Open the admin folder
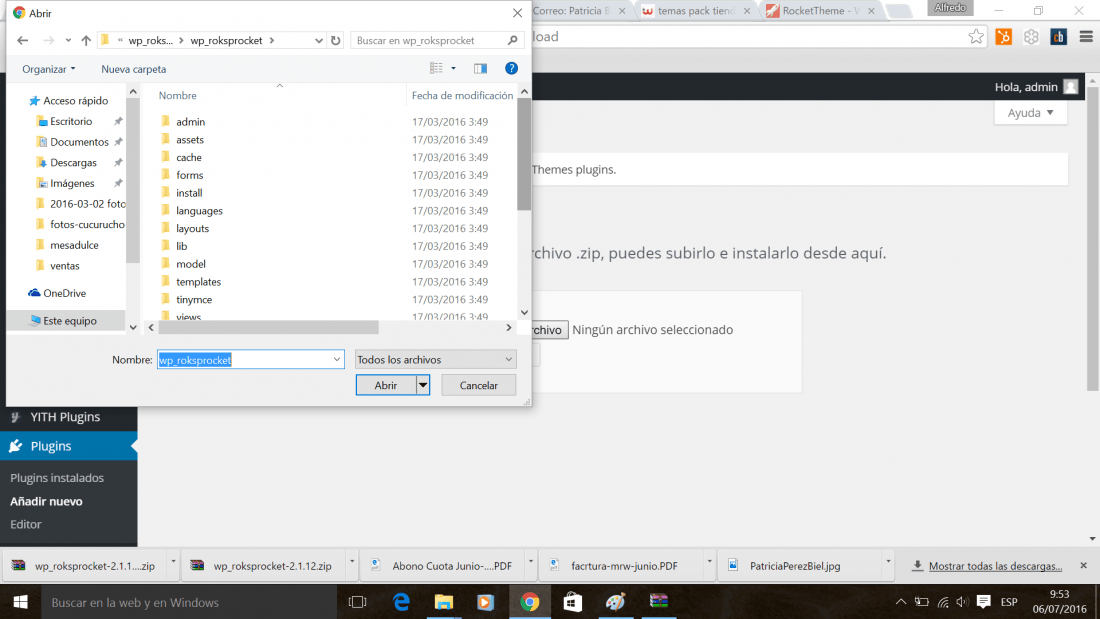 tap(190, 121)
